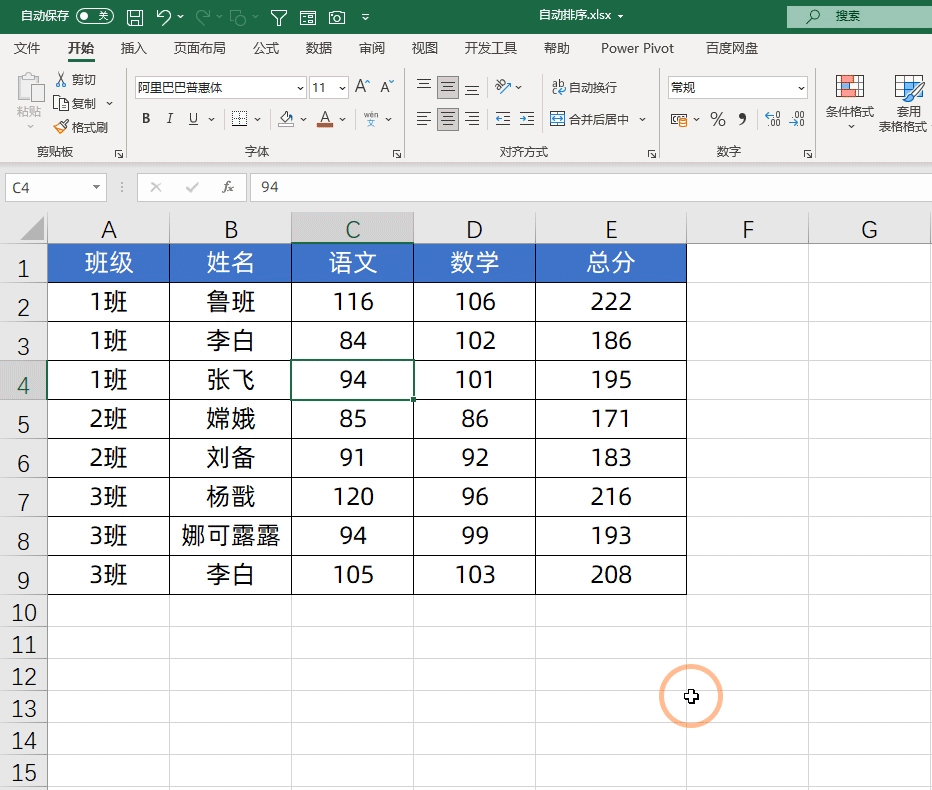Click the Wrap Text (自动换行) button
Screen dimensions: 932x790
coord(584,87)
